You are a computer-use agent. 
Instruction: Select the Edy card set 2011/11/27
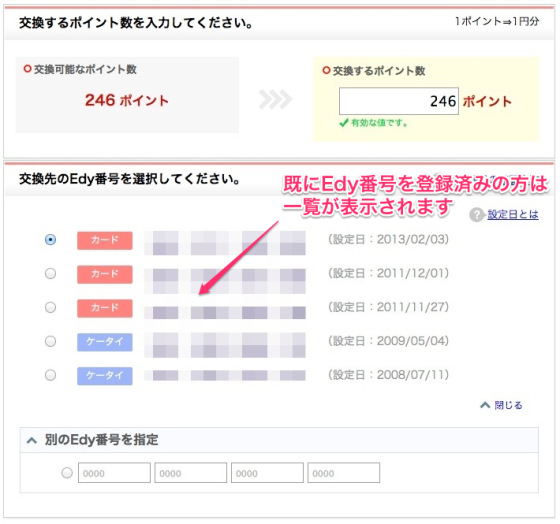50,307
